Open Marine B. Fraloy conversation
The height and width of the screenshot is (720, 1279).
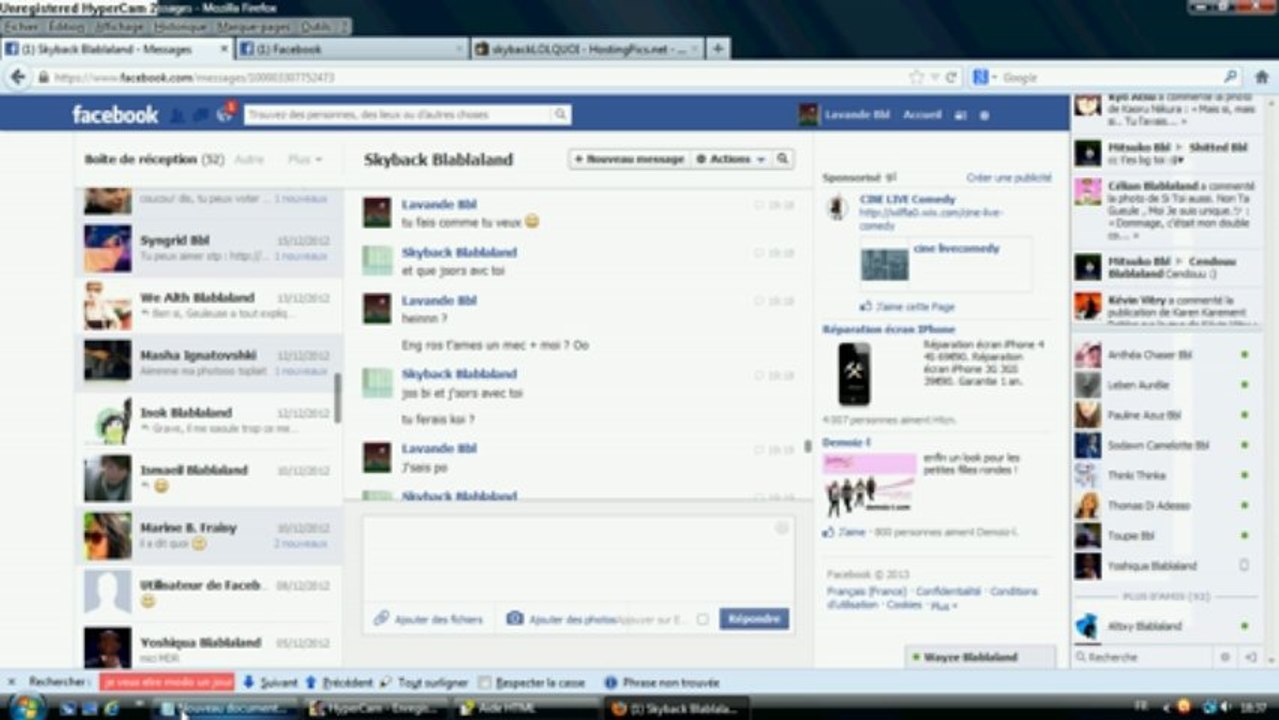[x=209, y=535]
